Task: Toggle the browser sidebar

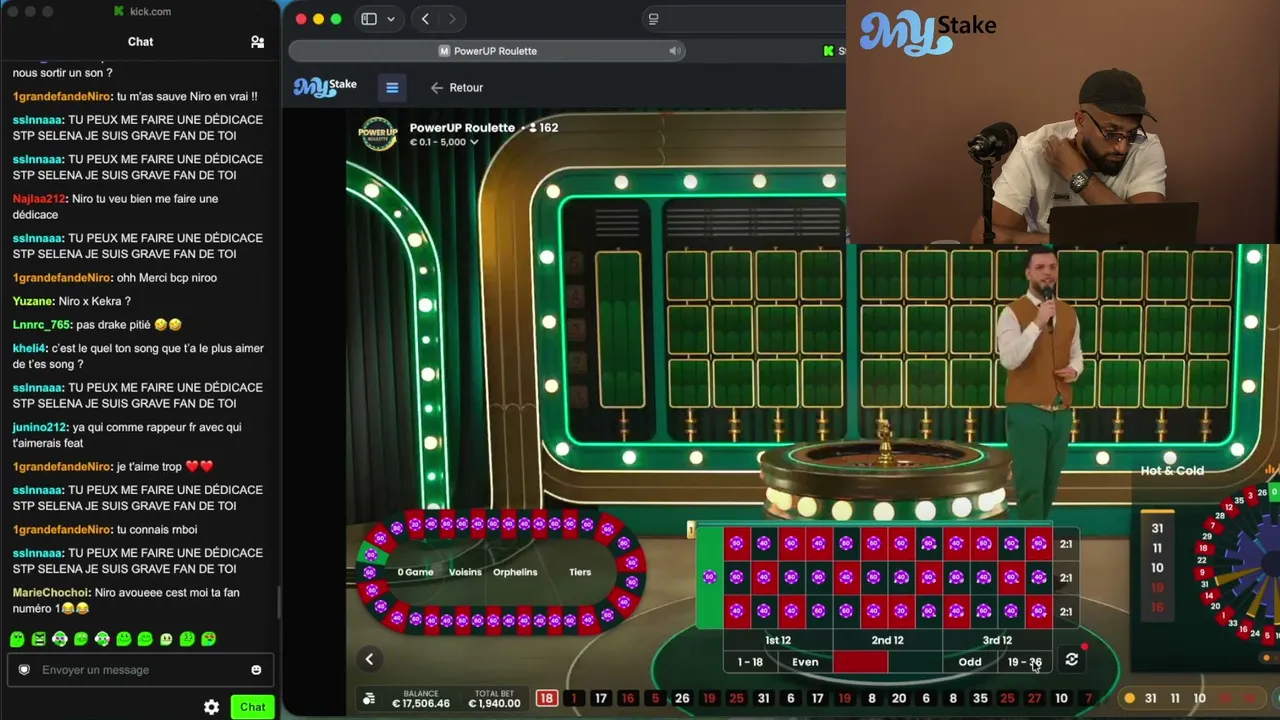Action: coord(369,19)
